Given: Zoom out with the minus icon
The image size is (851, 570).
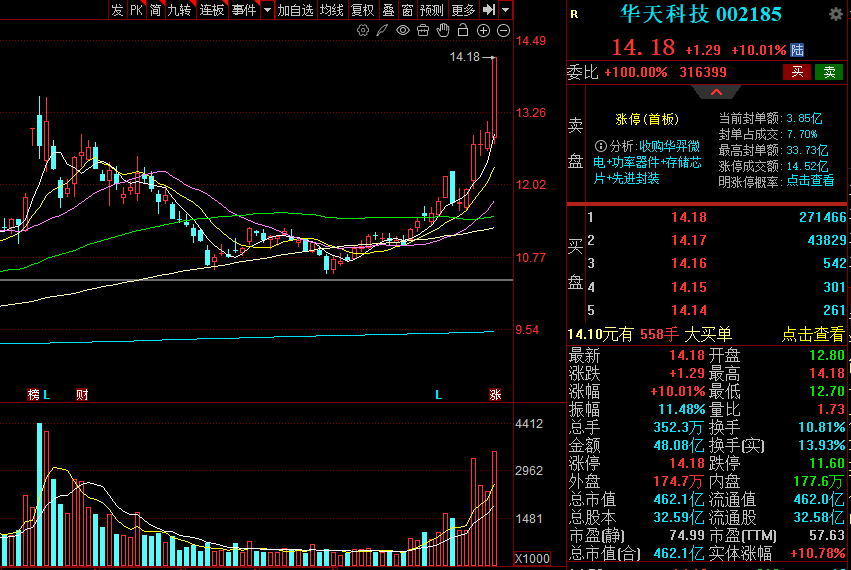Looking at the screenshot, I should (502, 31).
